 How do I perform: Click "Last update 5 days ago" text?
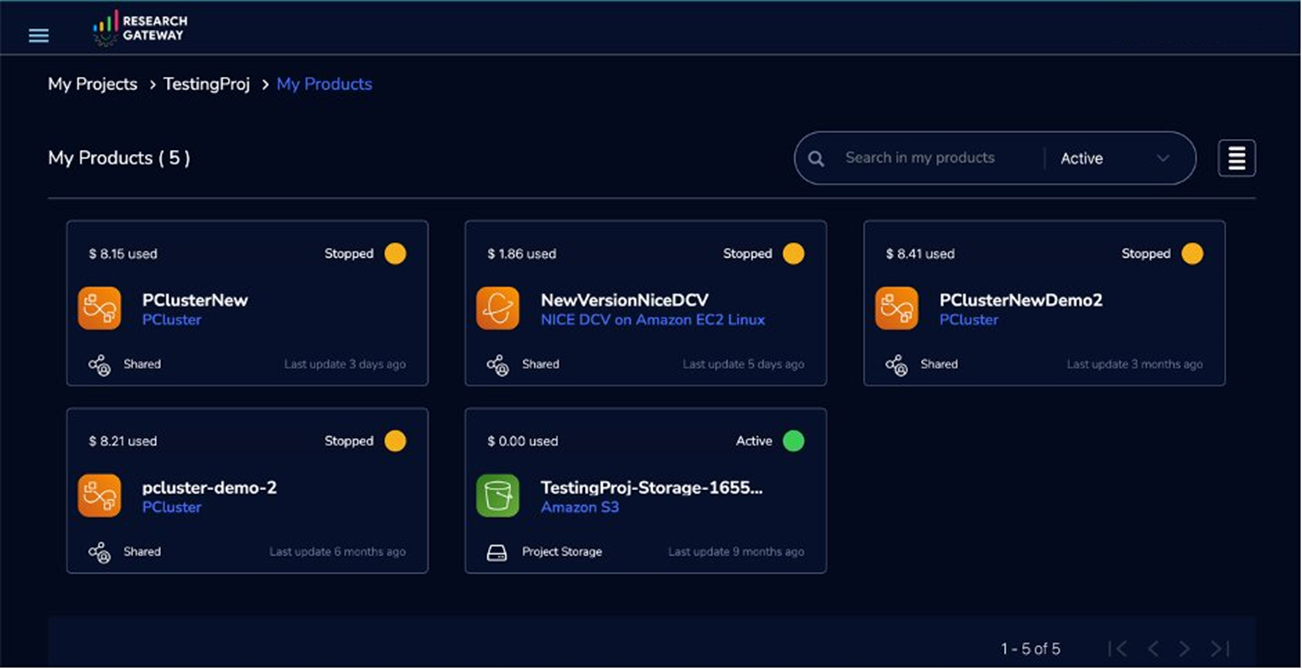pyautogui.click(x=743, y=365)
